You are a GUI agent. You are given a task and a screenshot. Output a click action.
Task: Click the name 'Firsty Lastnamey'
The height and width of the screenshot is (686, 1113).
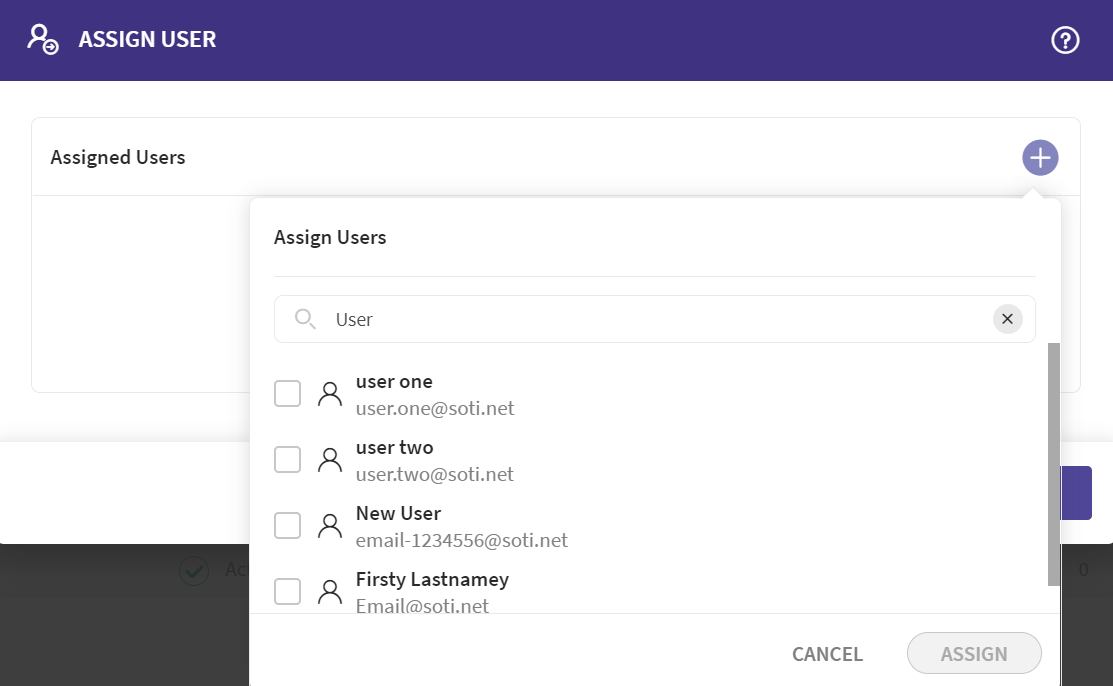432,579
